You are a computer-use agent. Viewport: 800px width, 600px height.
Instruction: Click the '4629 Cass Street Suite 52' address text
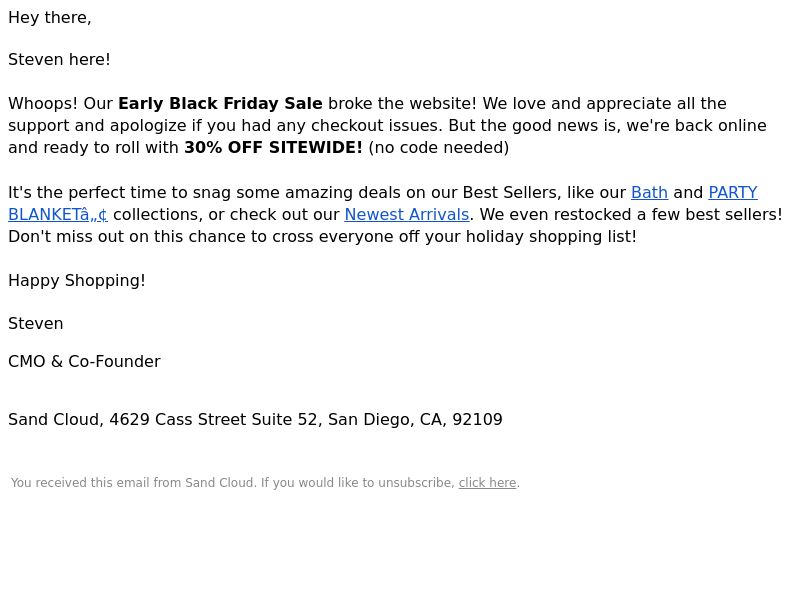coord(213,420)
